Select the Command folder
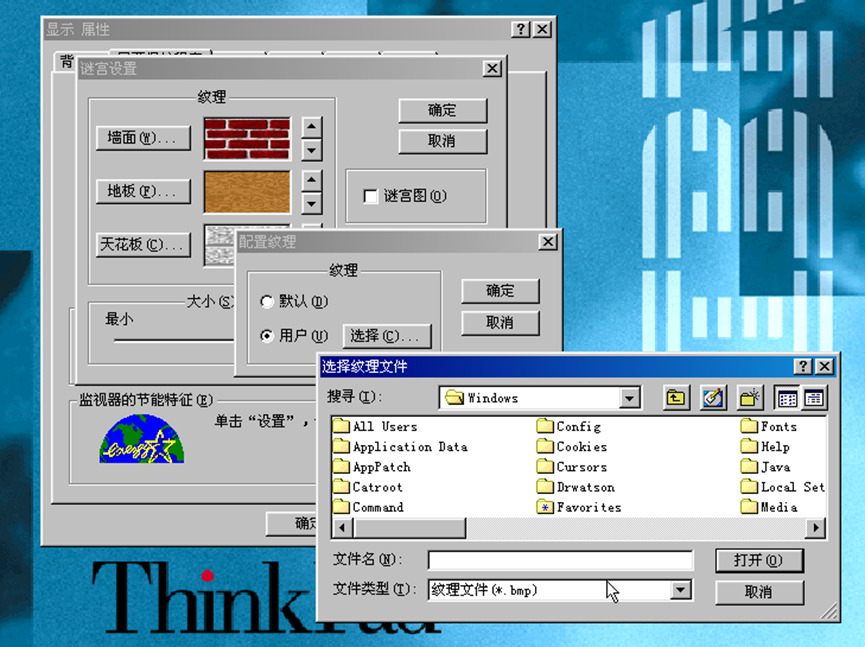Image resolution: width=865 pixels, height=647 pixels. [x=369, y=507]
